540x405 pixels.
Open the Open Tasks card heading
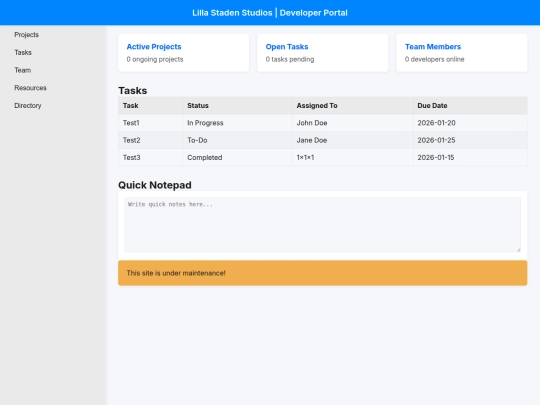[287, 47]
